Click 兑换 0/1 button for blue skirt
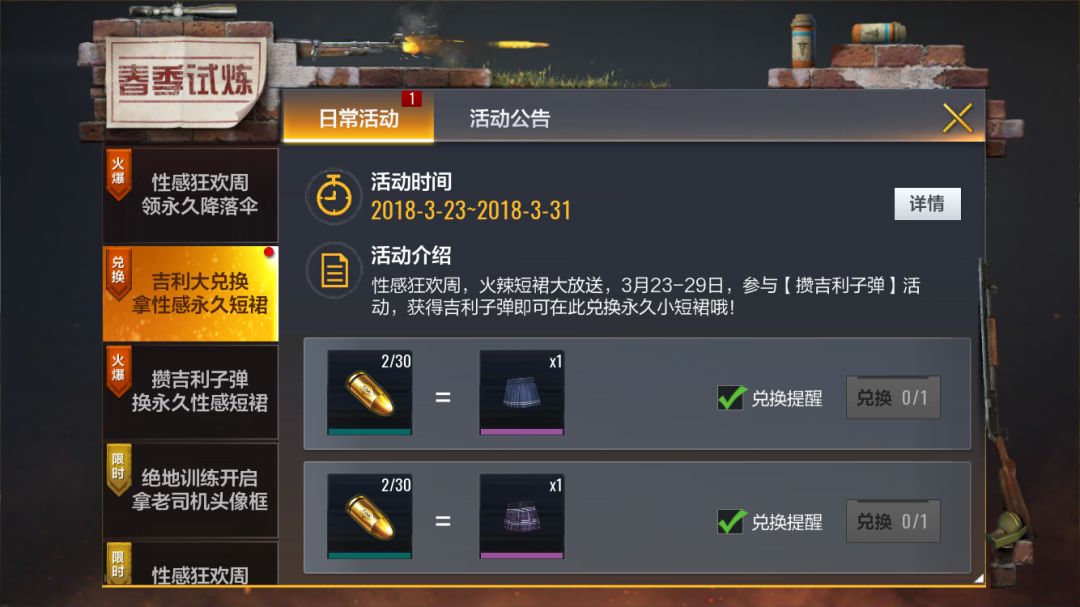This screenshot has width=1080, height=607. [893, 398]
